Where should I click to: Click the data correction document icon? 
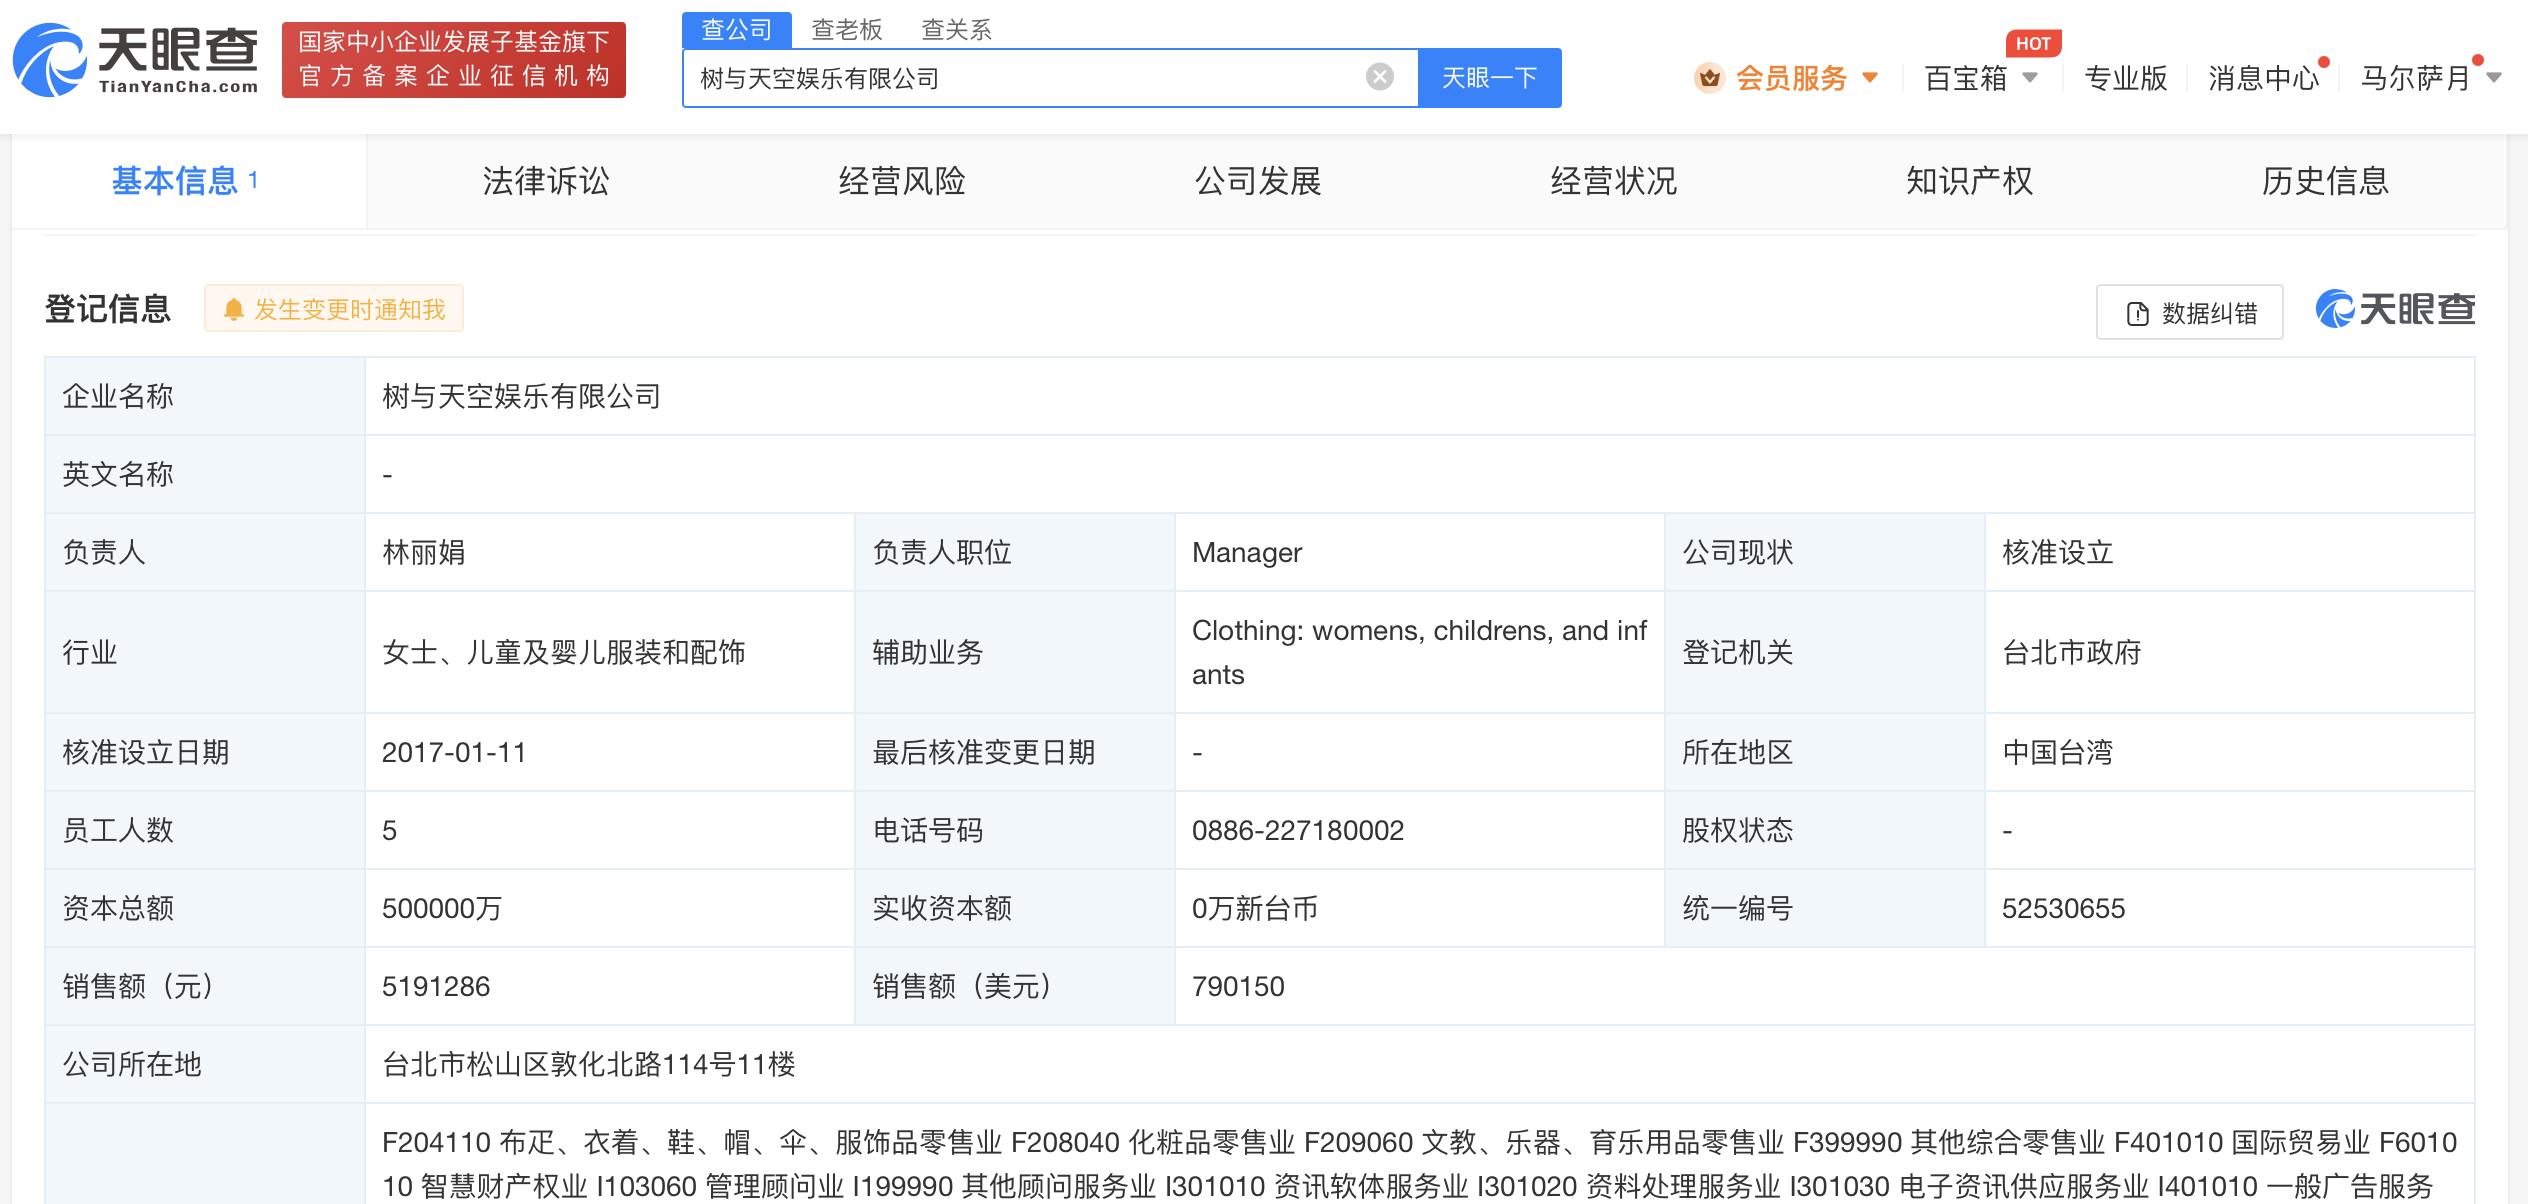click(2137, 314)
